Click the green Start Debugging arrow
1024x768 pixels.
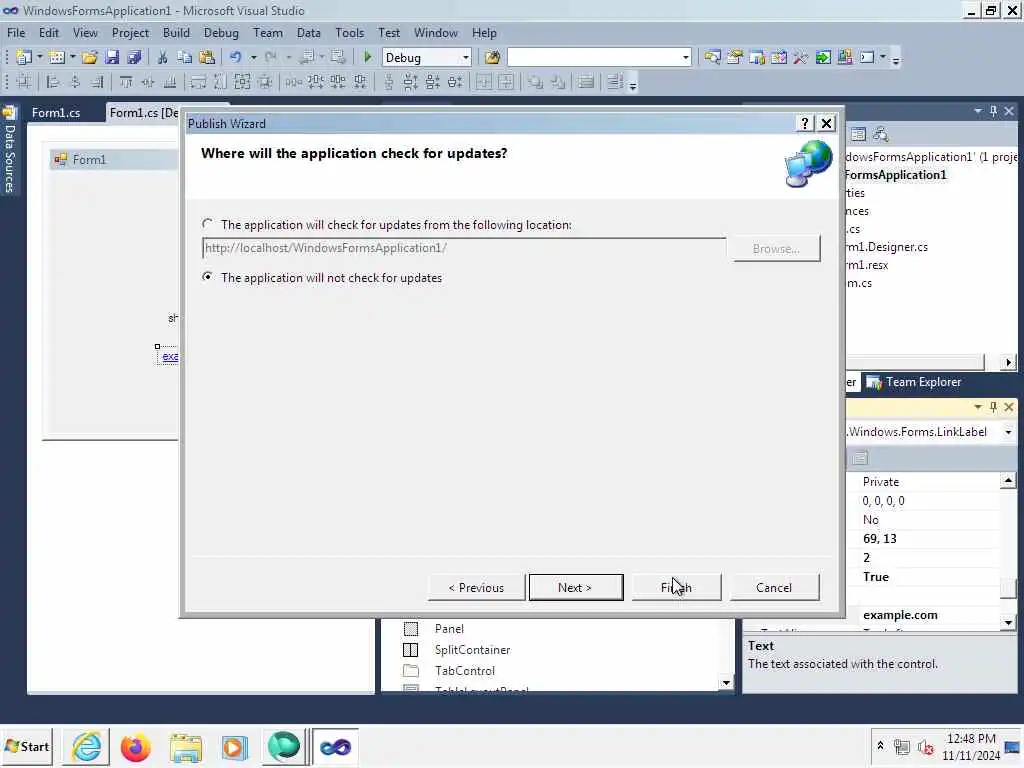point(368,57)
